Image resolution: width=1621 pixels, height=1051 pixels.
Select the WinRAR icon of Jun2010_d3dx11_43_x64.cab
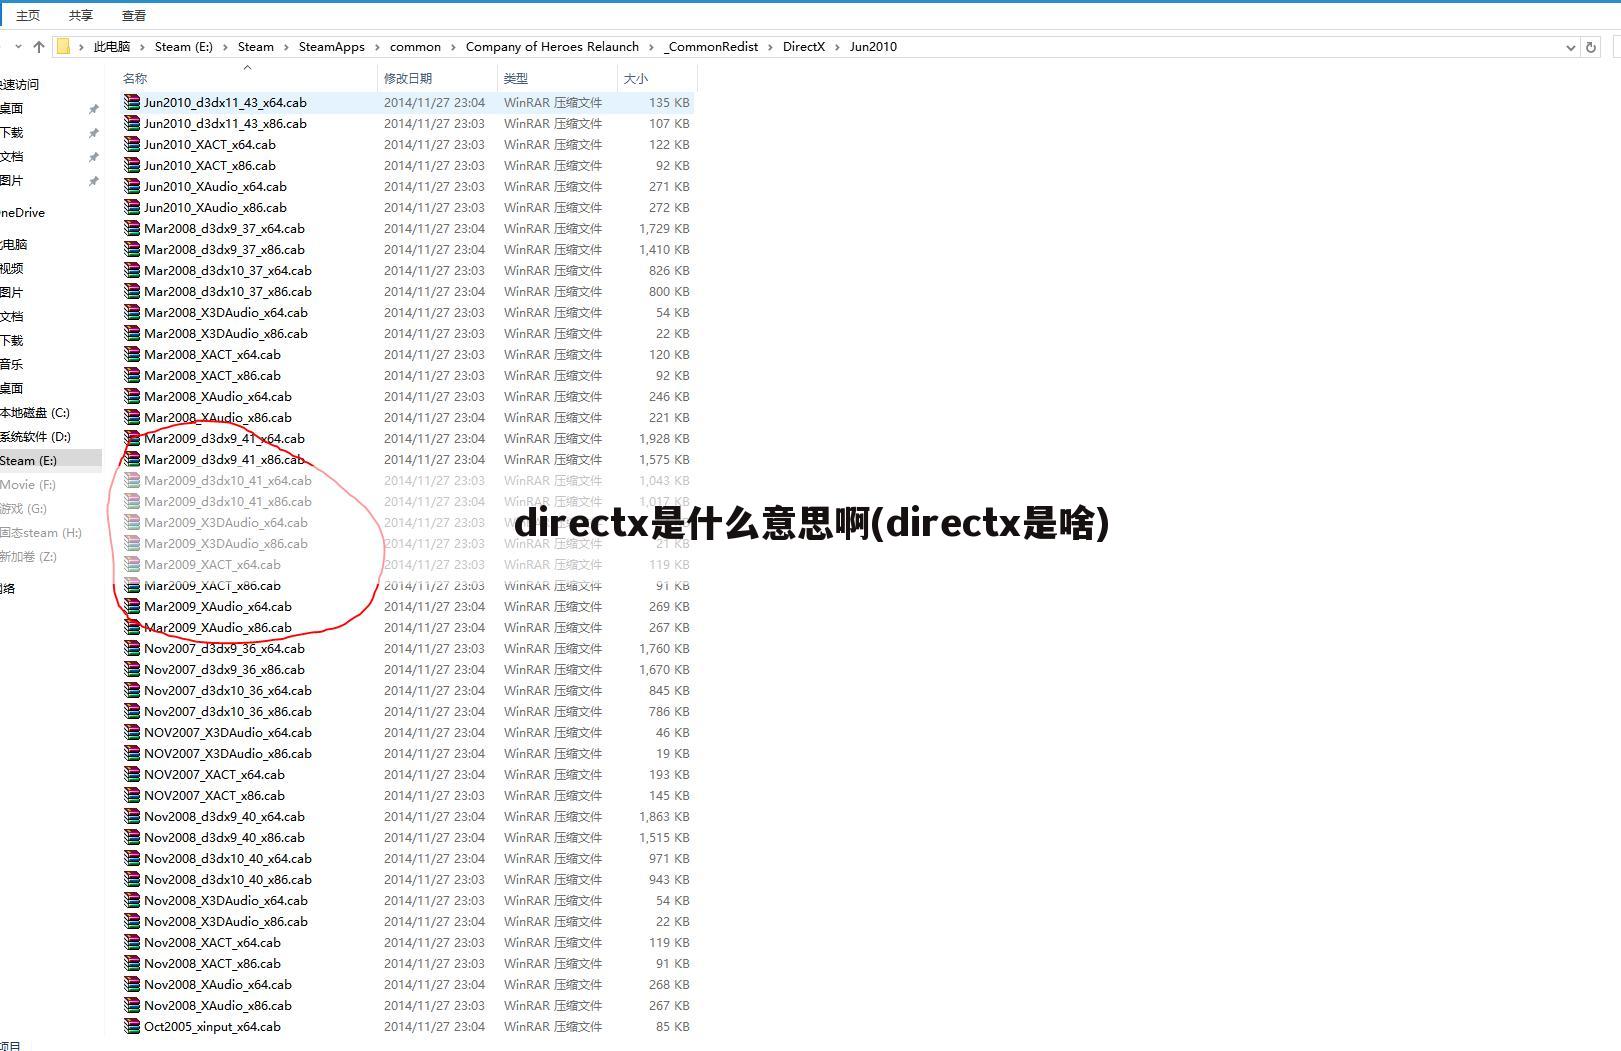coord(131,101)
